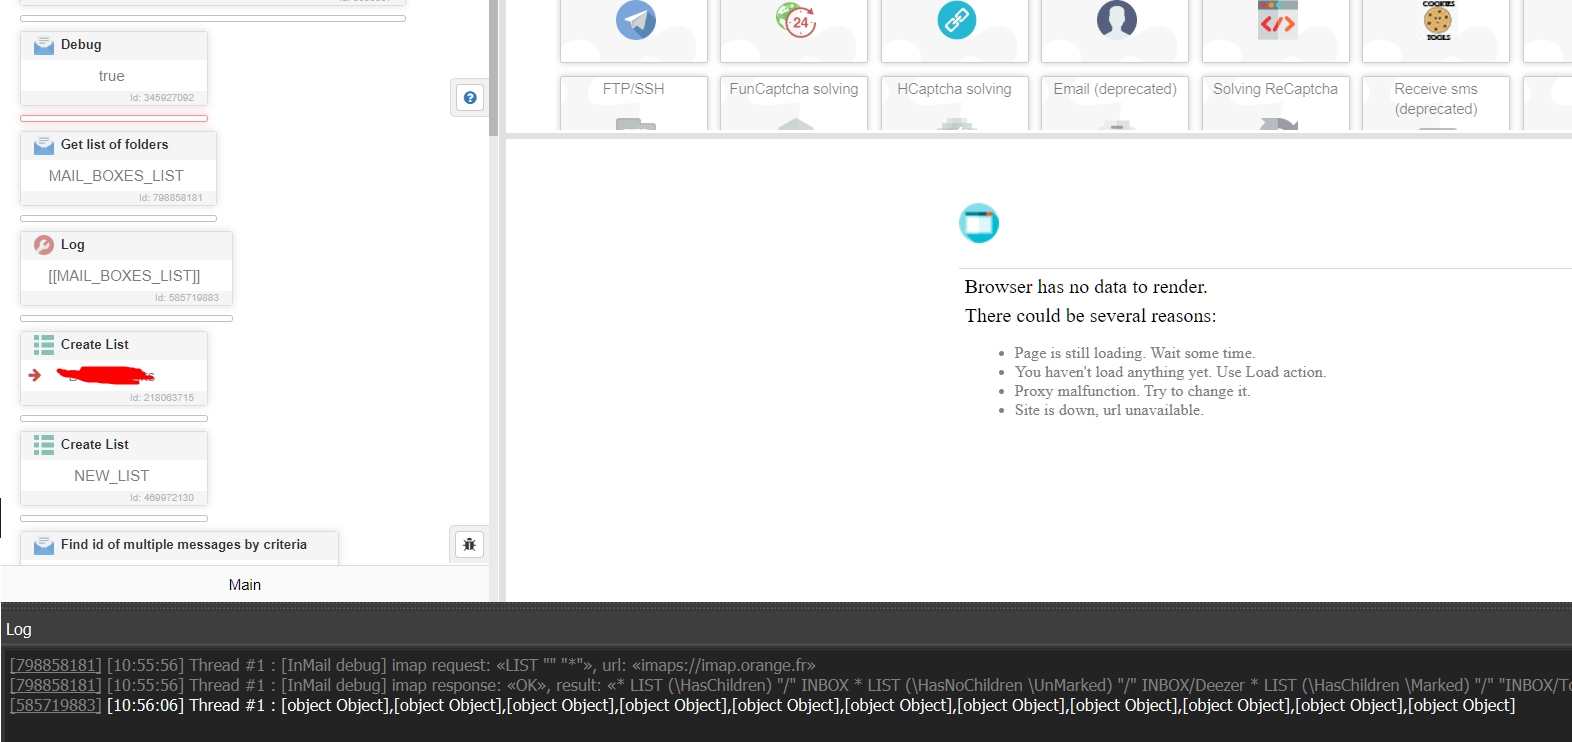Click log action id 585719883 link

coord(55,705)
